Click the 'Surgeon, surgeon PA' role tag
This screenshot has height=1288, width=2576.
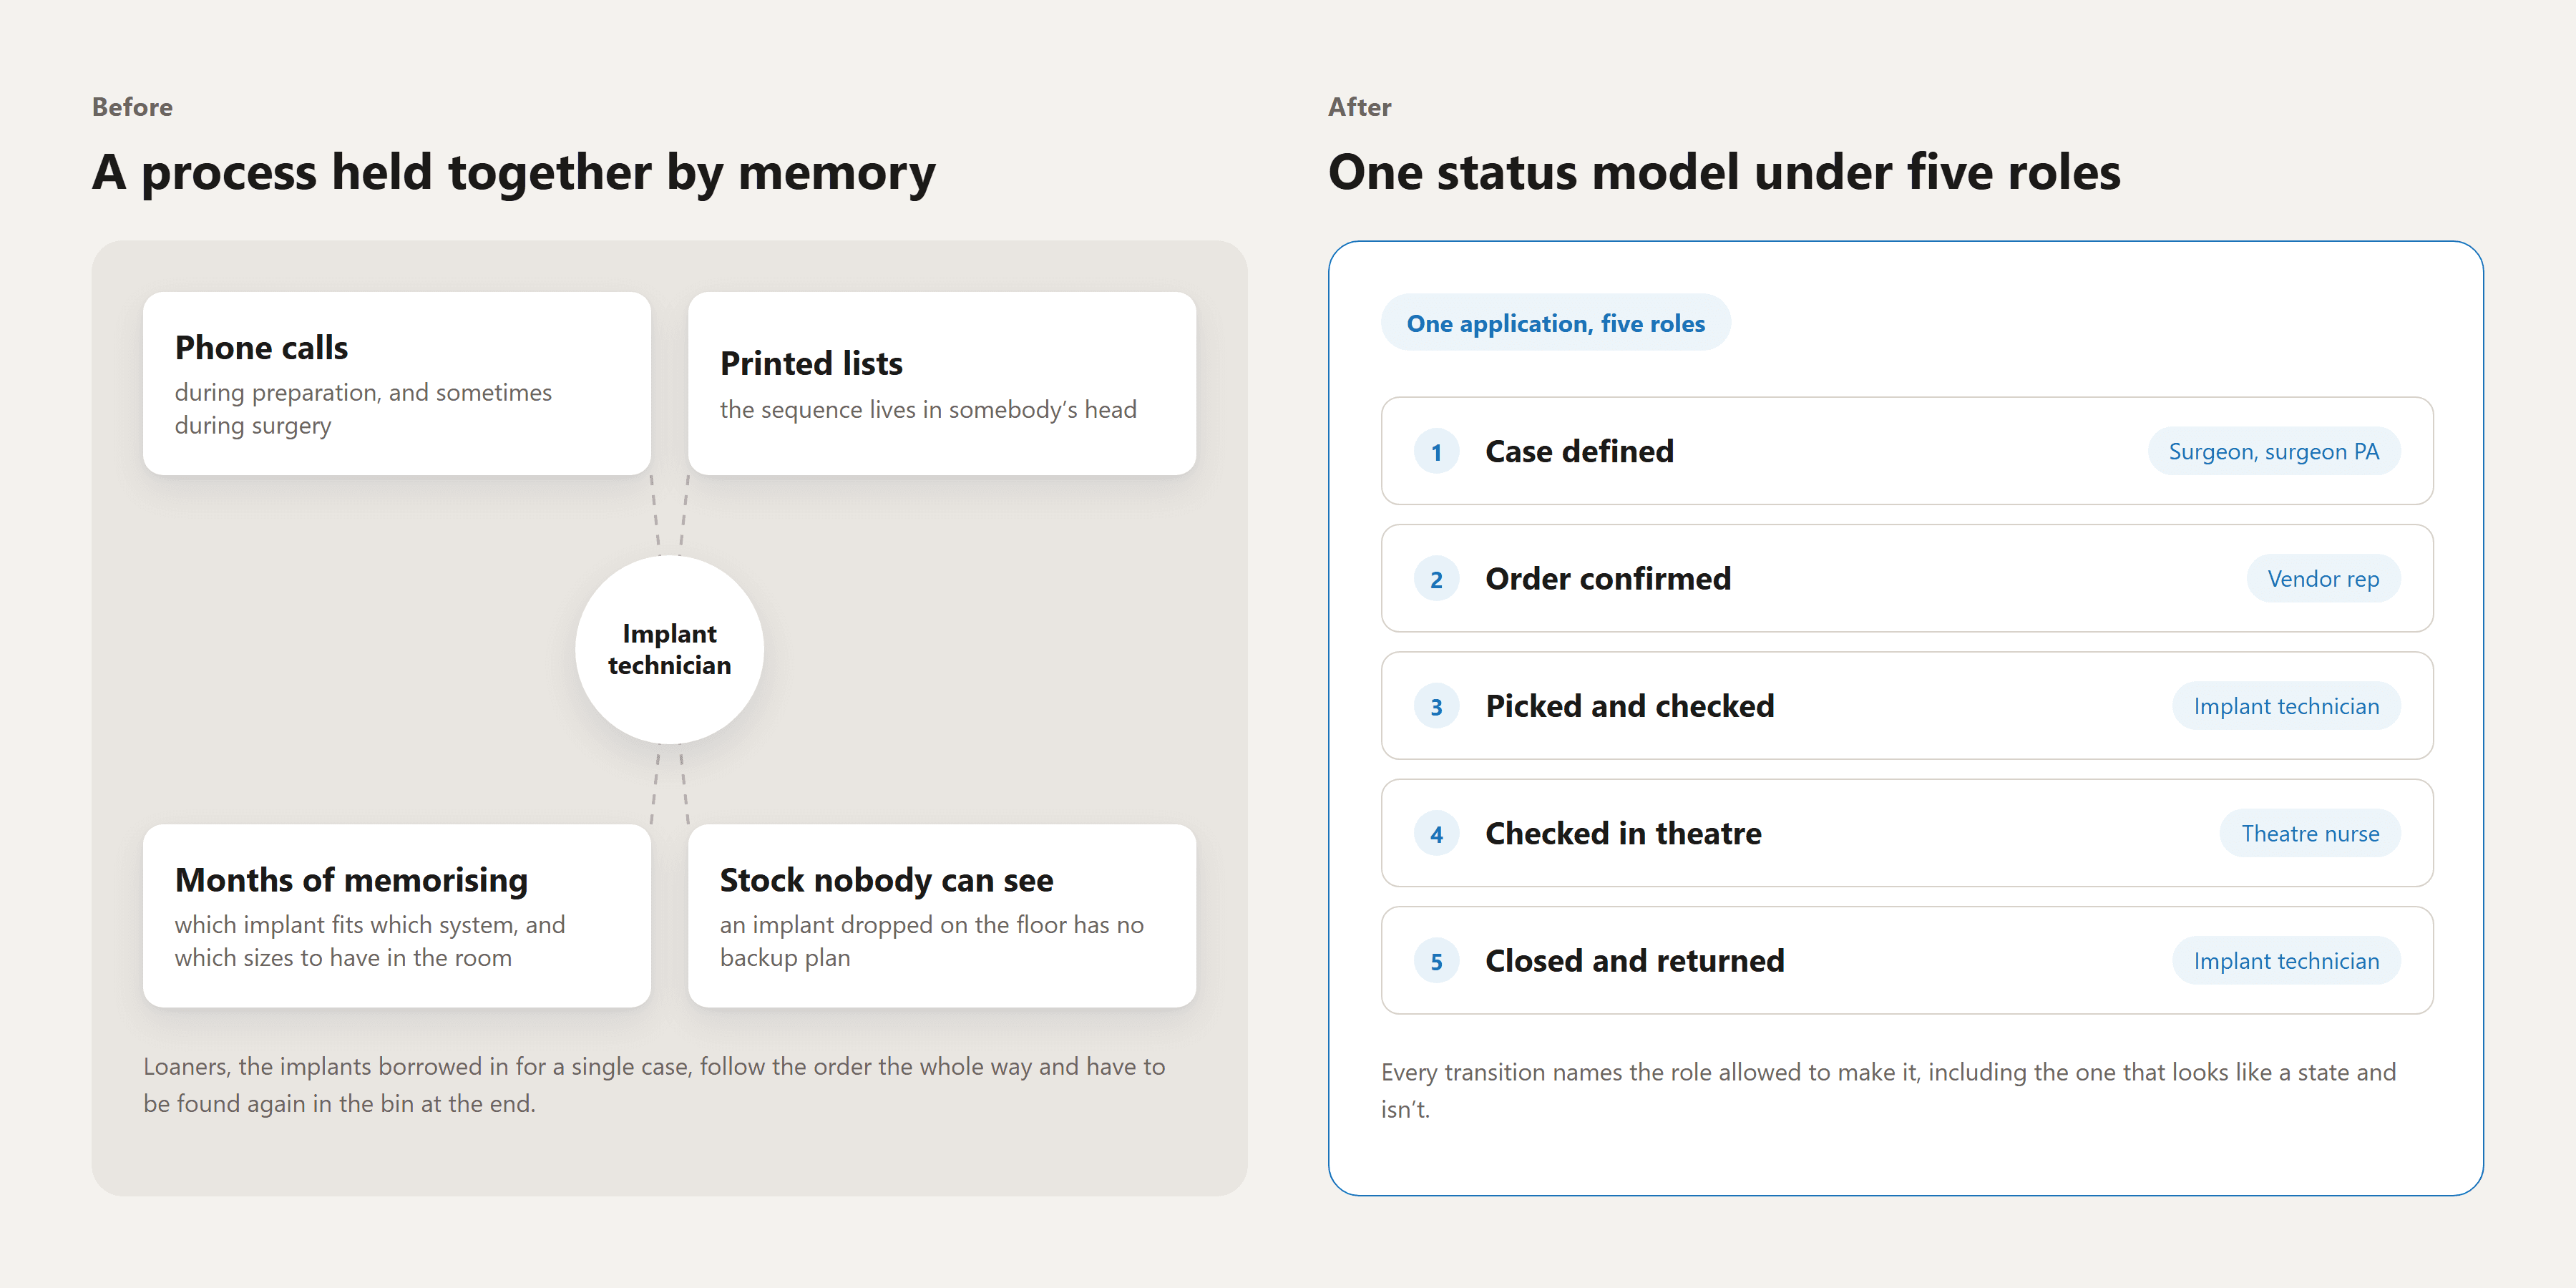2273,451
